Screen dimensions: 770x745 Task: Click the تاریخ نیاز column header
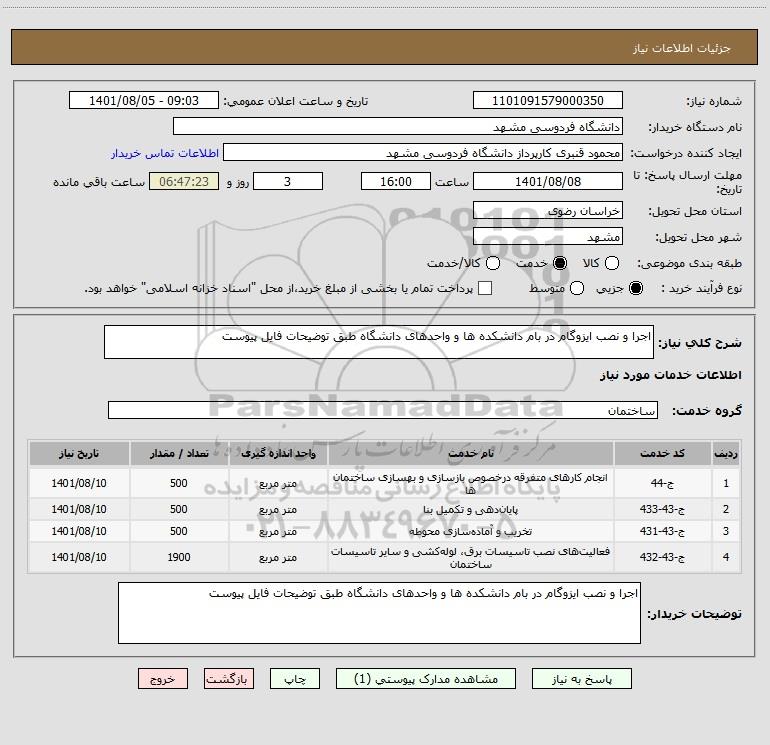[79, 453]
